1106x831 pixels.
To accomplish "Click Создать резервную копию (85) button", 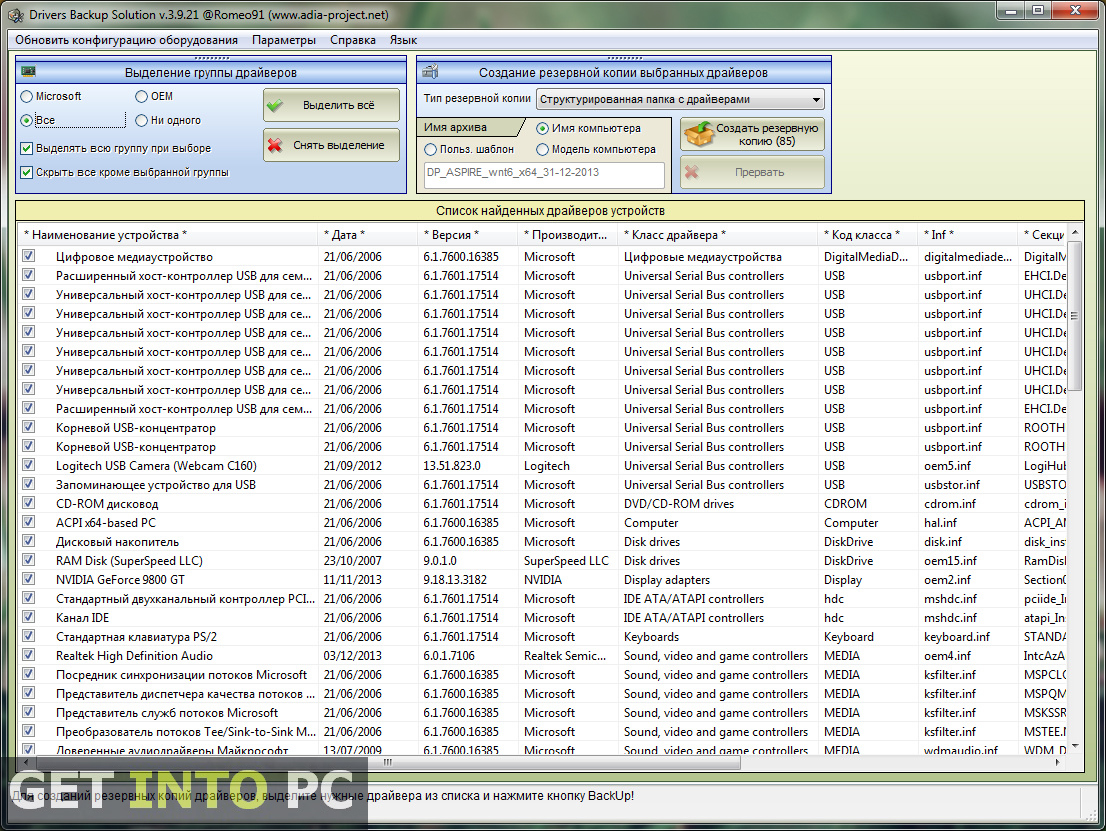I will [752, 134].
